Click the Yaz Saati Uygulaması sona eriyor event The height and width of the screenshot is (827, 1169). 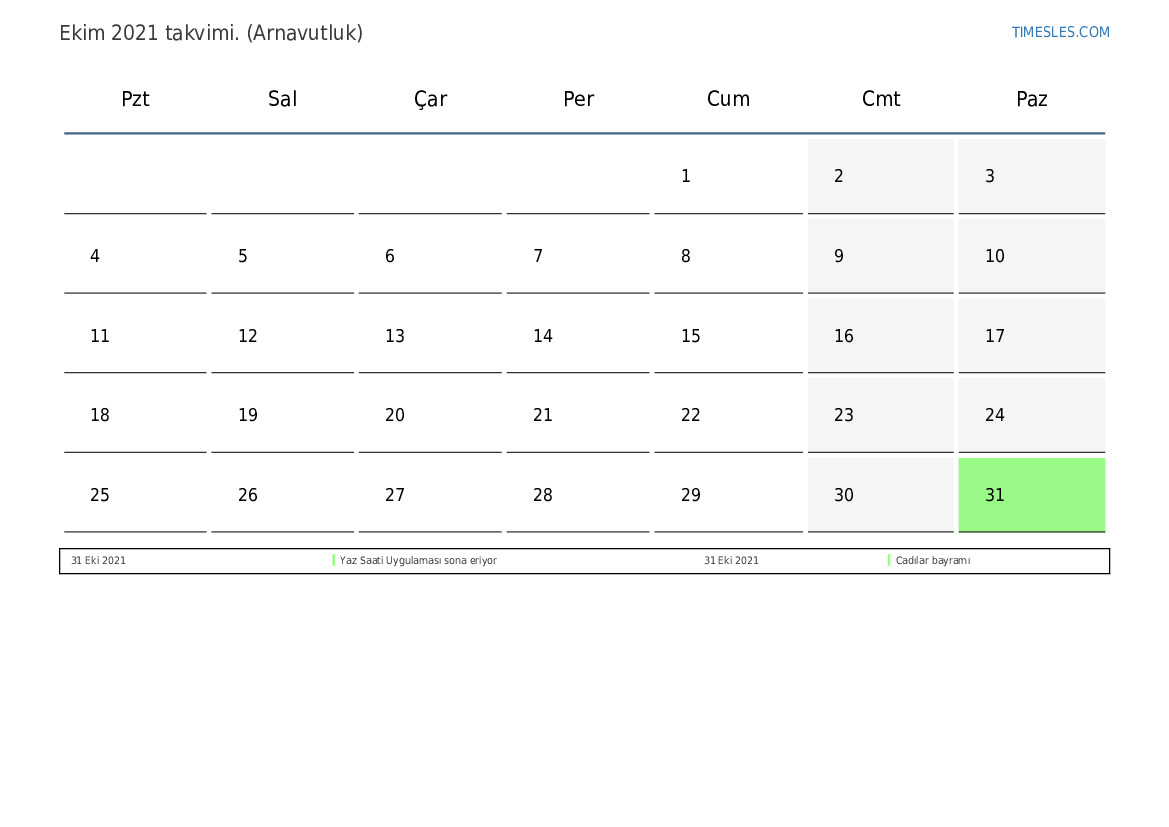click(x=418, y=561)
